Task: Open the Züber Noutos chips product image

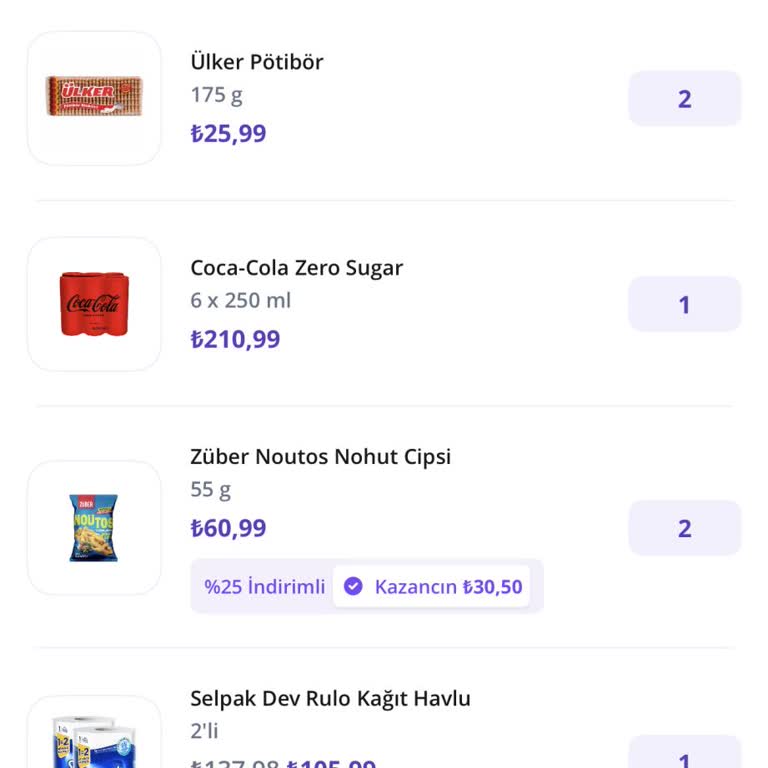Action: (x=94, y=528)
